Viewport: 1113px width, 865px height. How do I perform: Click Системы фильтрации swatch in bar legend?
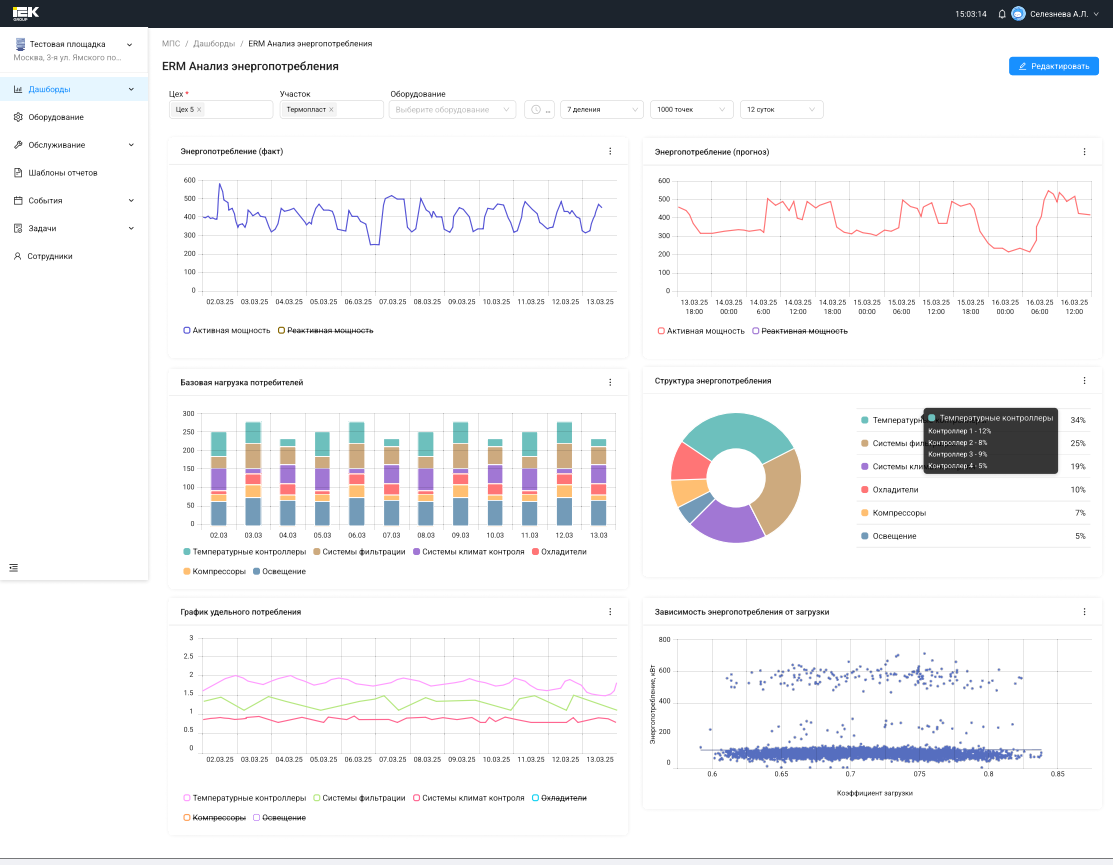click(x=317, y=552)
